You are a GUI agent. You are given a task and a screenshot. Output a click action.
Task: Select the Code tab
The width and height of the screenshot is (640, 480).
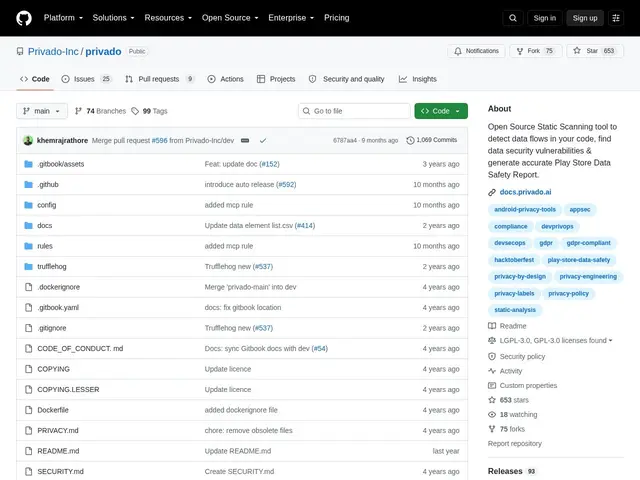(35, 79)
